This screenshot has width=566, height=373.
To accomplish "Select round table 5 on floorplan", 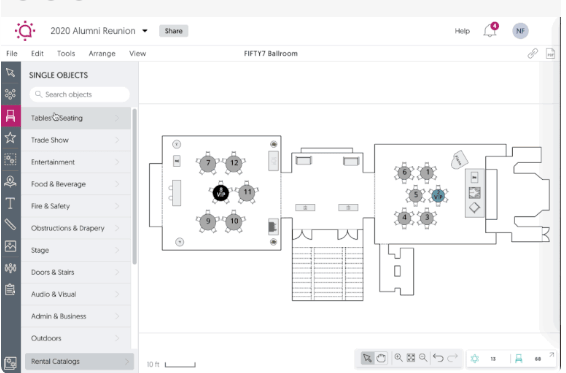I will (415, 196).
